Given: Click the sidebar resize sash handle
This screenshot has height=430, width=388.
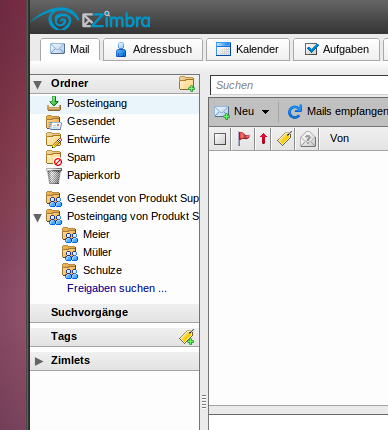Looking at the screenshot, I should pos(204,401).
